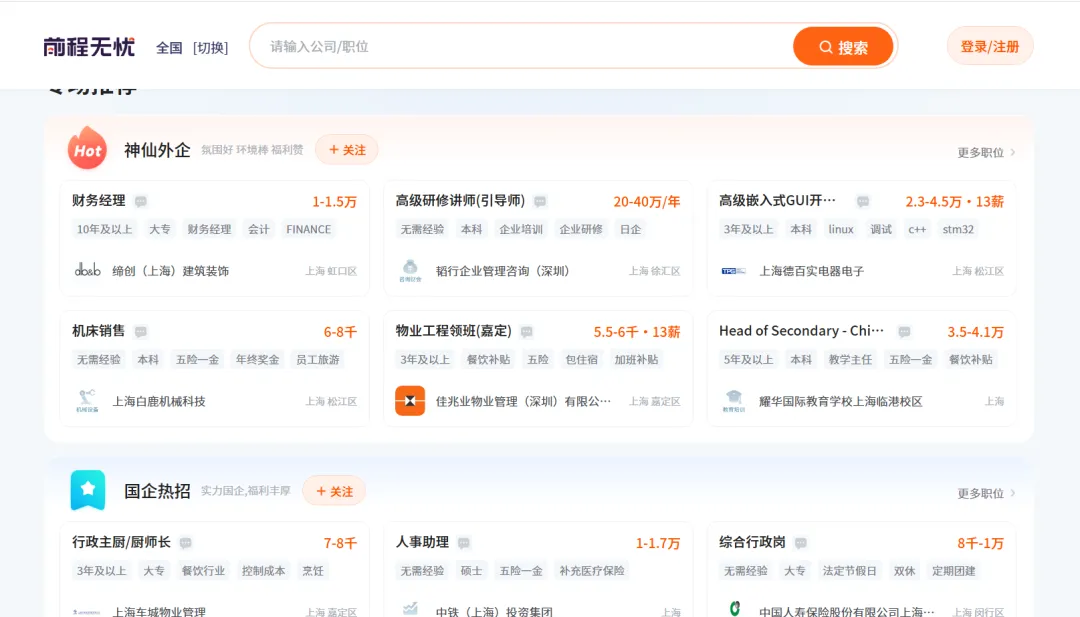Click the chat icon next to 行政主厨/厨师长
The width and height of the screenshot is (1080, 617).
[185, 543]
